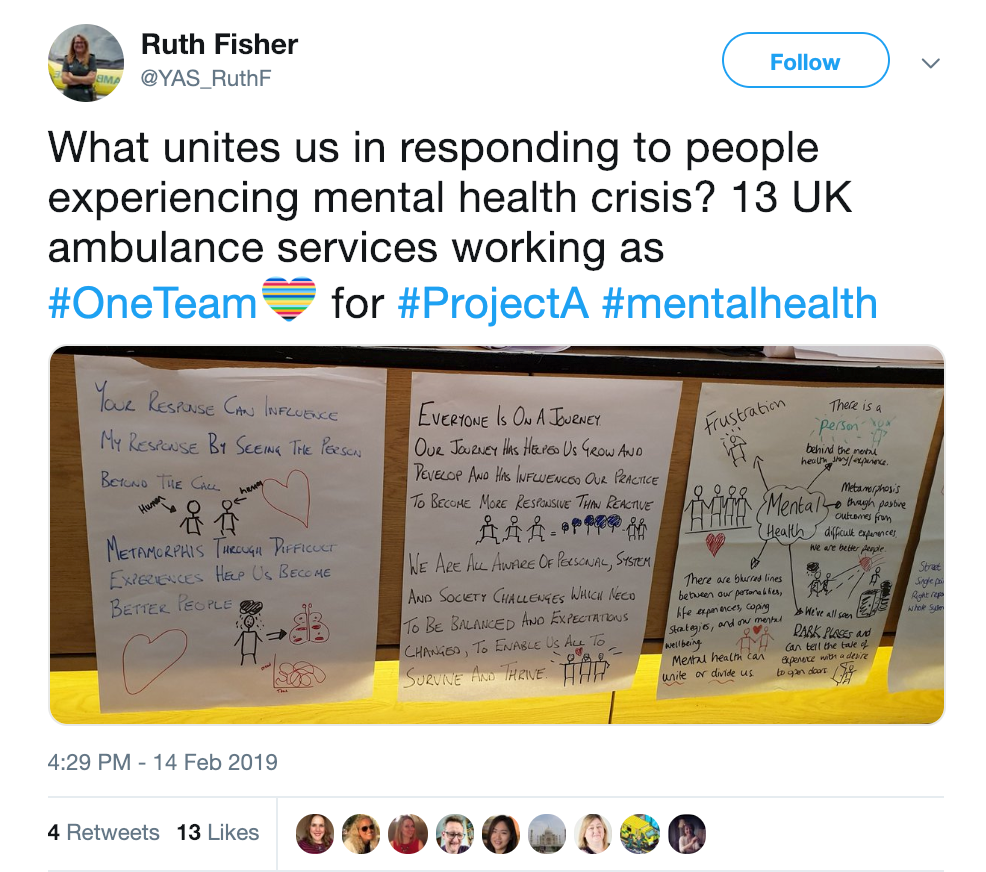
Task: View the 13 Likes list
Action: point(218,832)
